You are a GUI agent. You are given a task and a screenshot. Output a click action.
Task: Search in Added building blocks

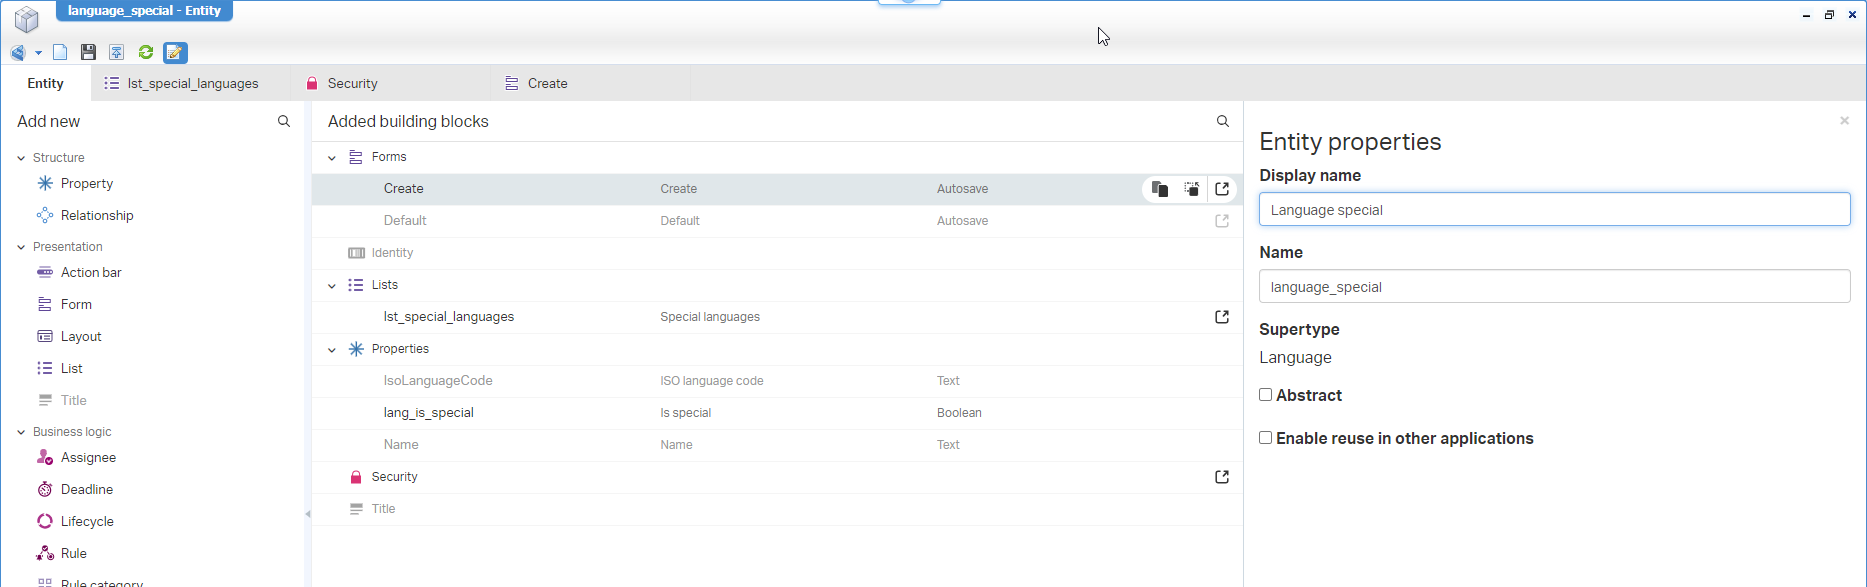[x=1222, y=121]
